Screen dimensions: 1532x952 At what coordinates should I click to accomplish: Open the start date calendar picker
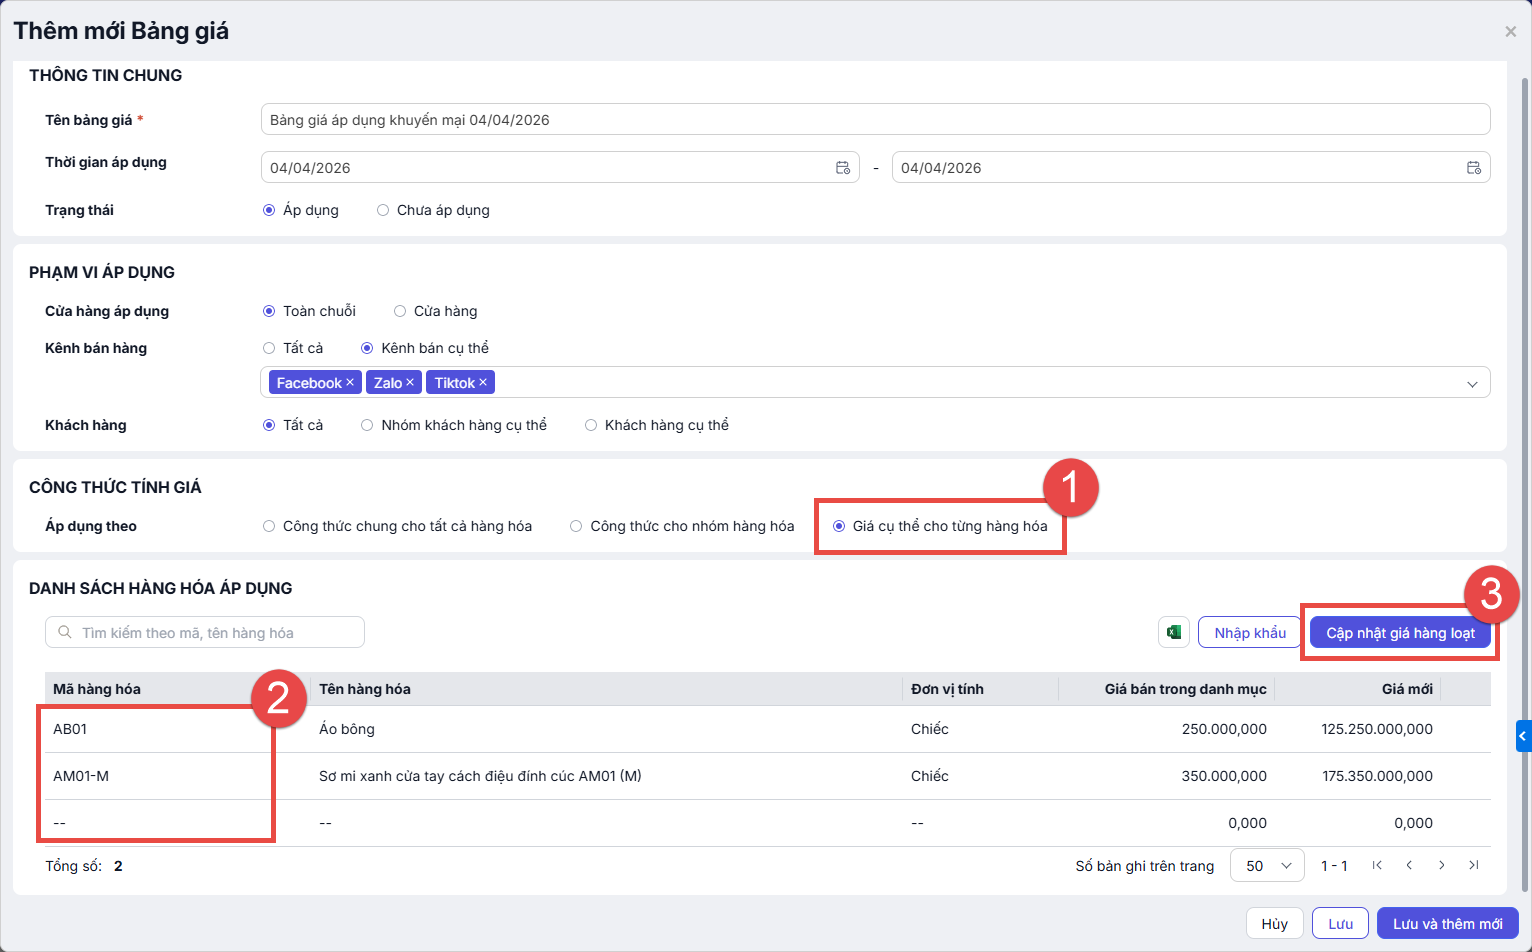click(x=843, y=168)
